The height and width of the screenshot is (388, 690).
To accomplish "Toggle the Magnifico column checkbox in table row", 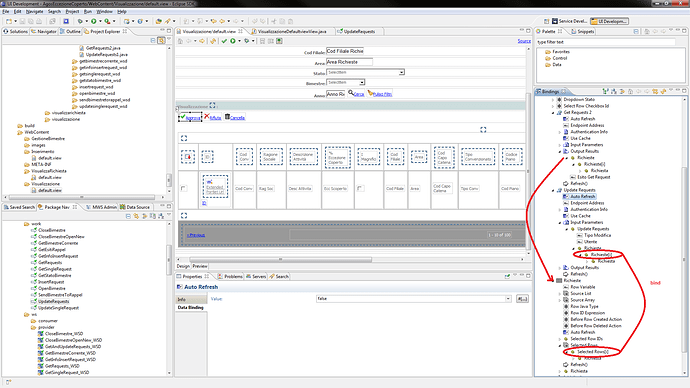I will 360,188.
